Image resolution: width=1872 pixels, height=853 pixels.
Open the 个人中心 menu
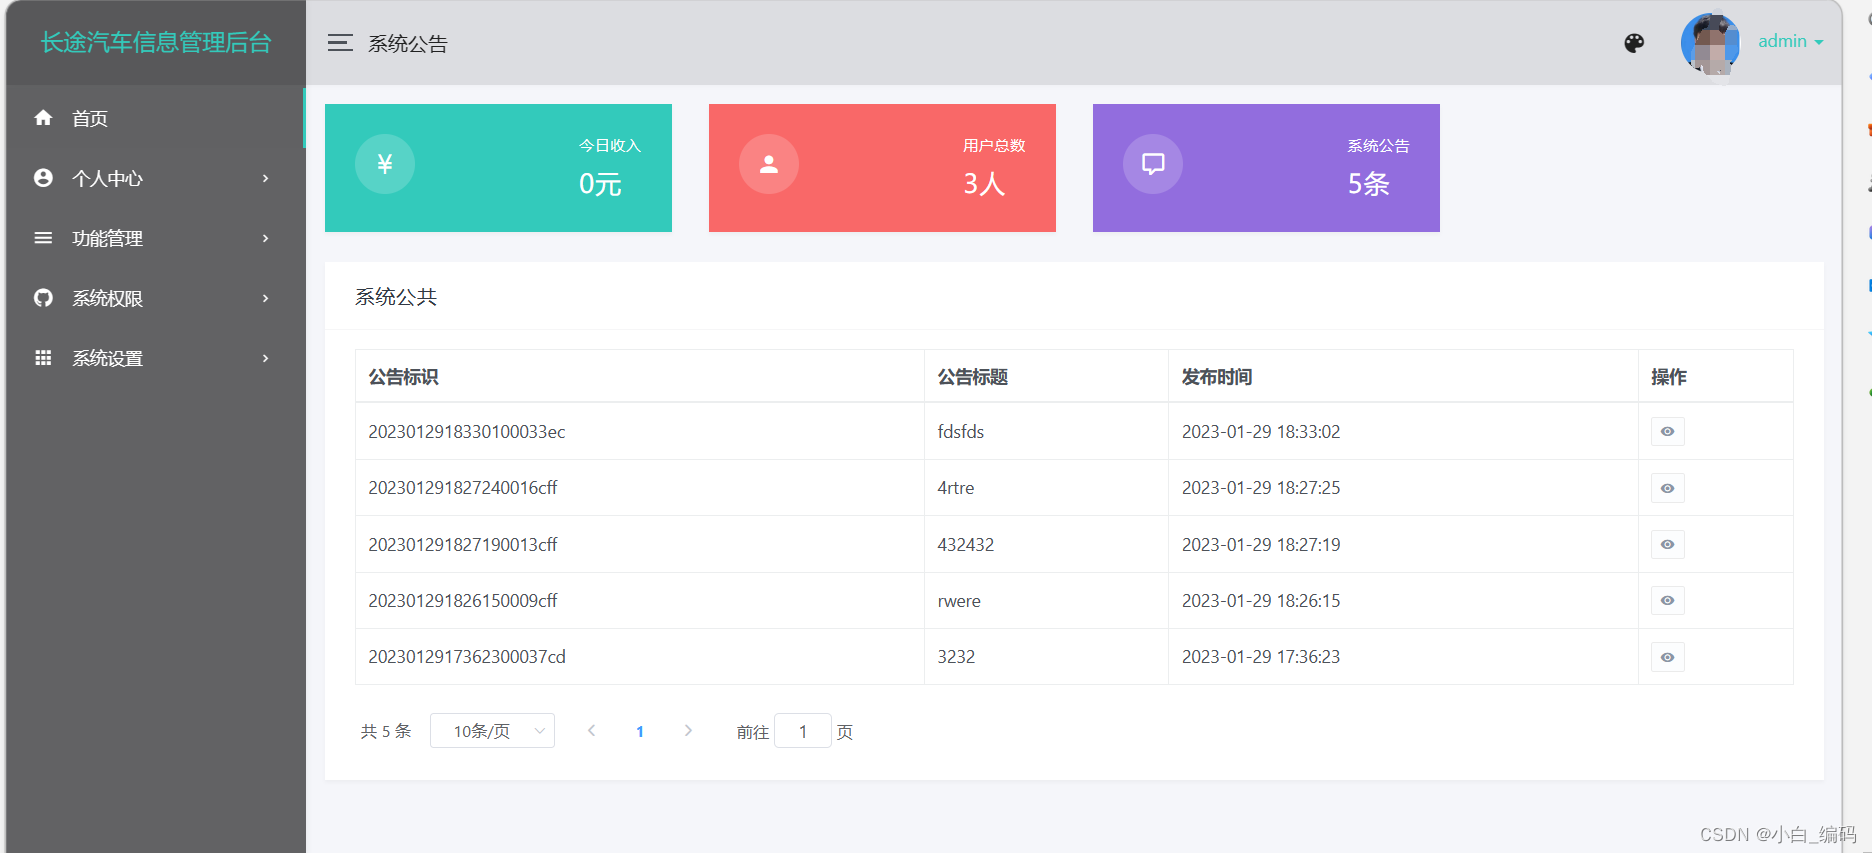pos(155,178)
